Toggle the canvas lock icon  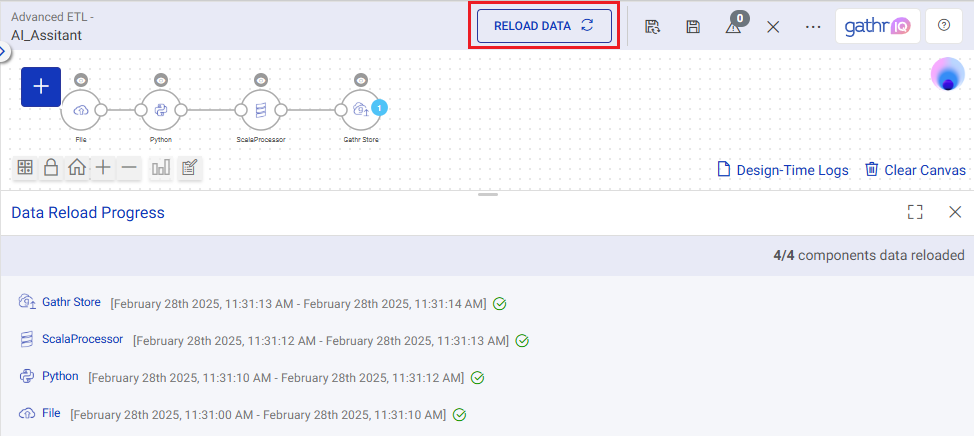(x=51, y=168)
